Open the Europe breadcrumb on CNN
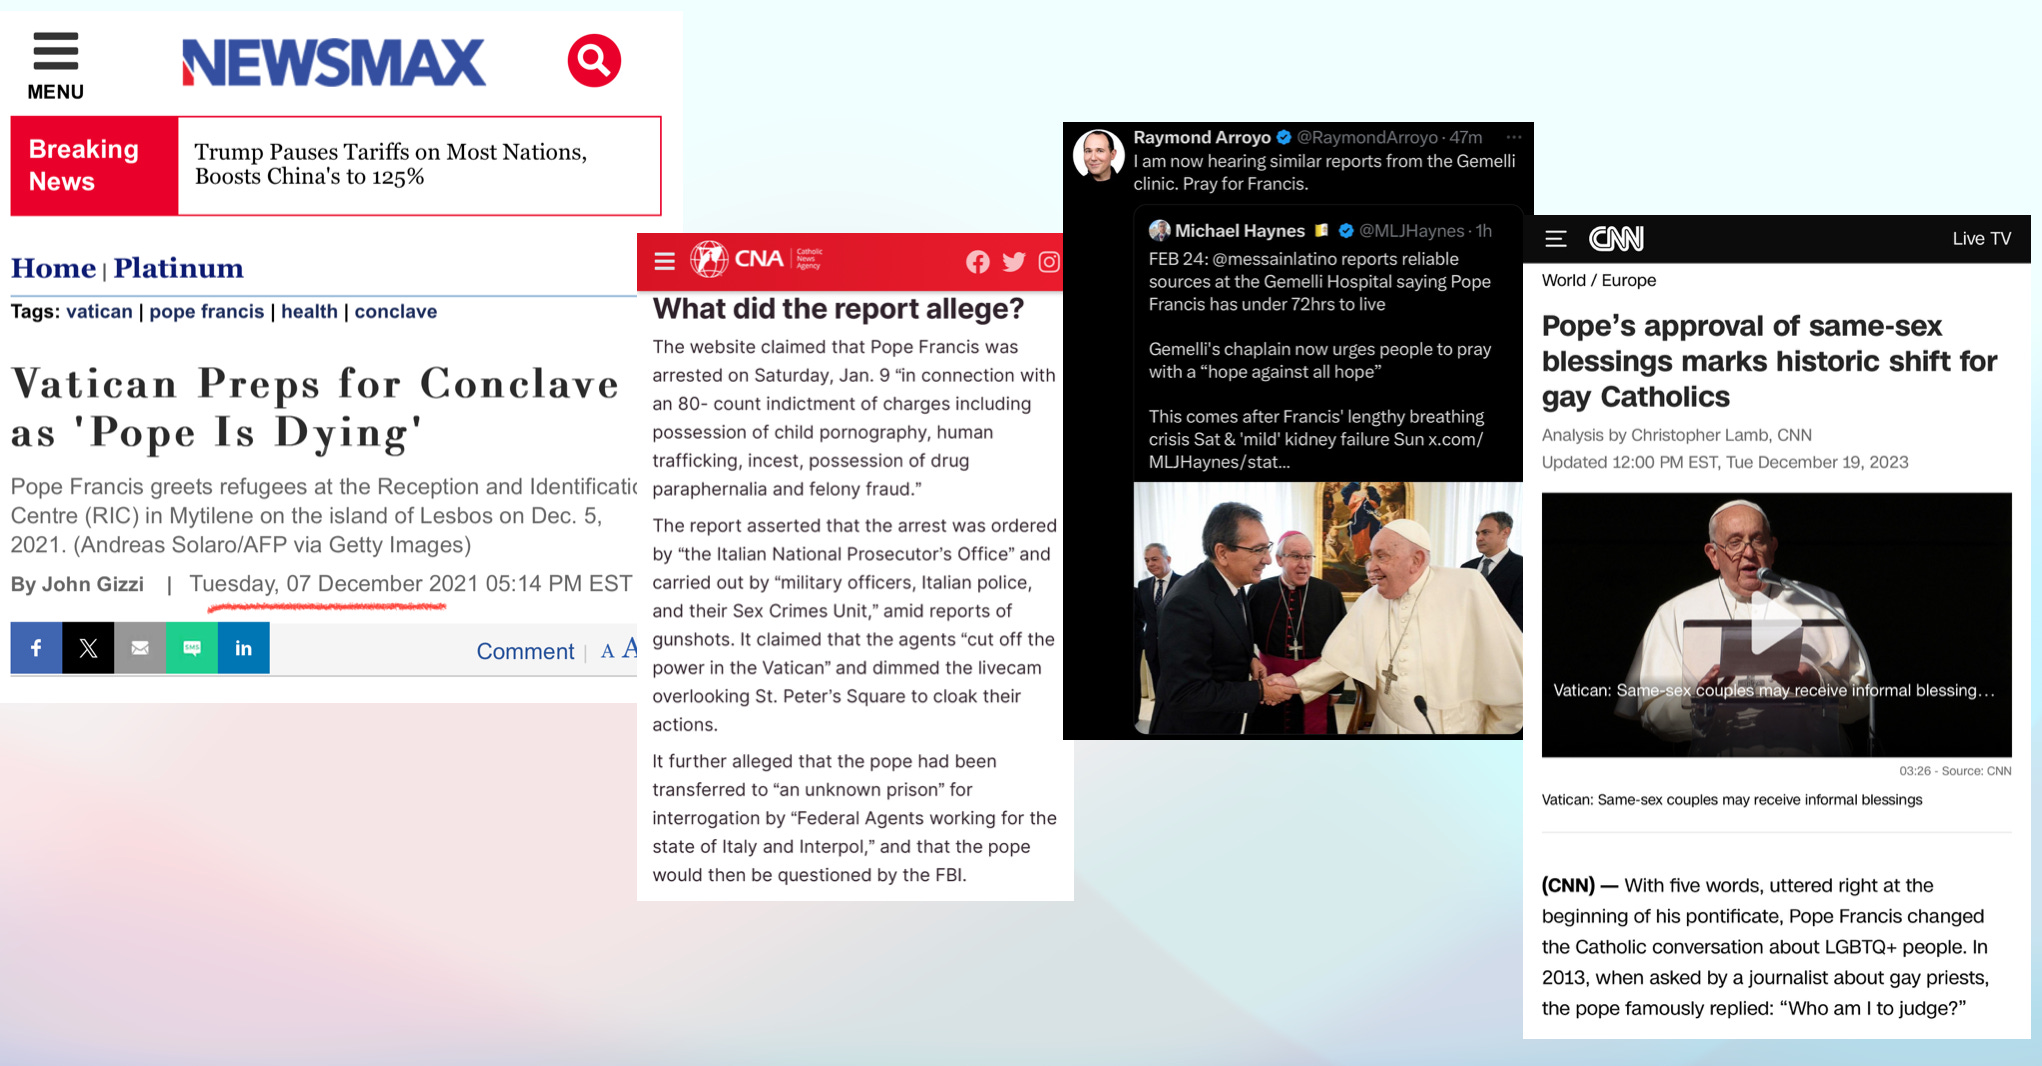 (x=1629, y=280)
